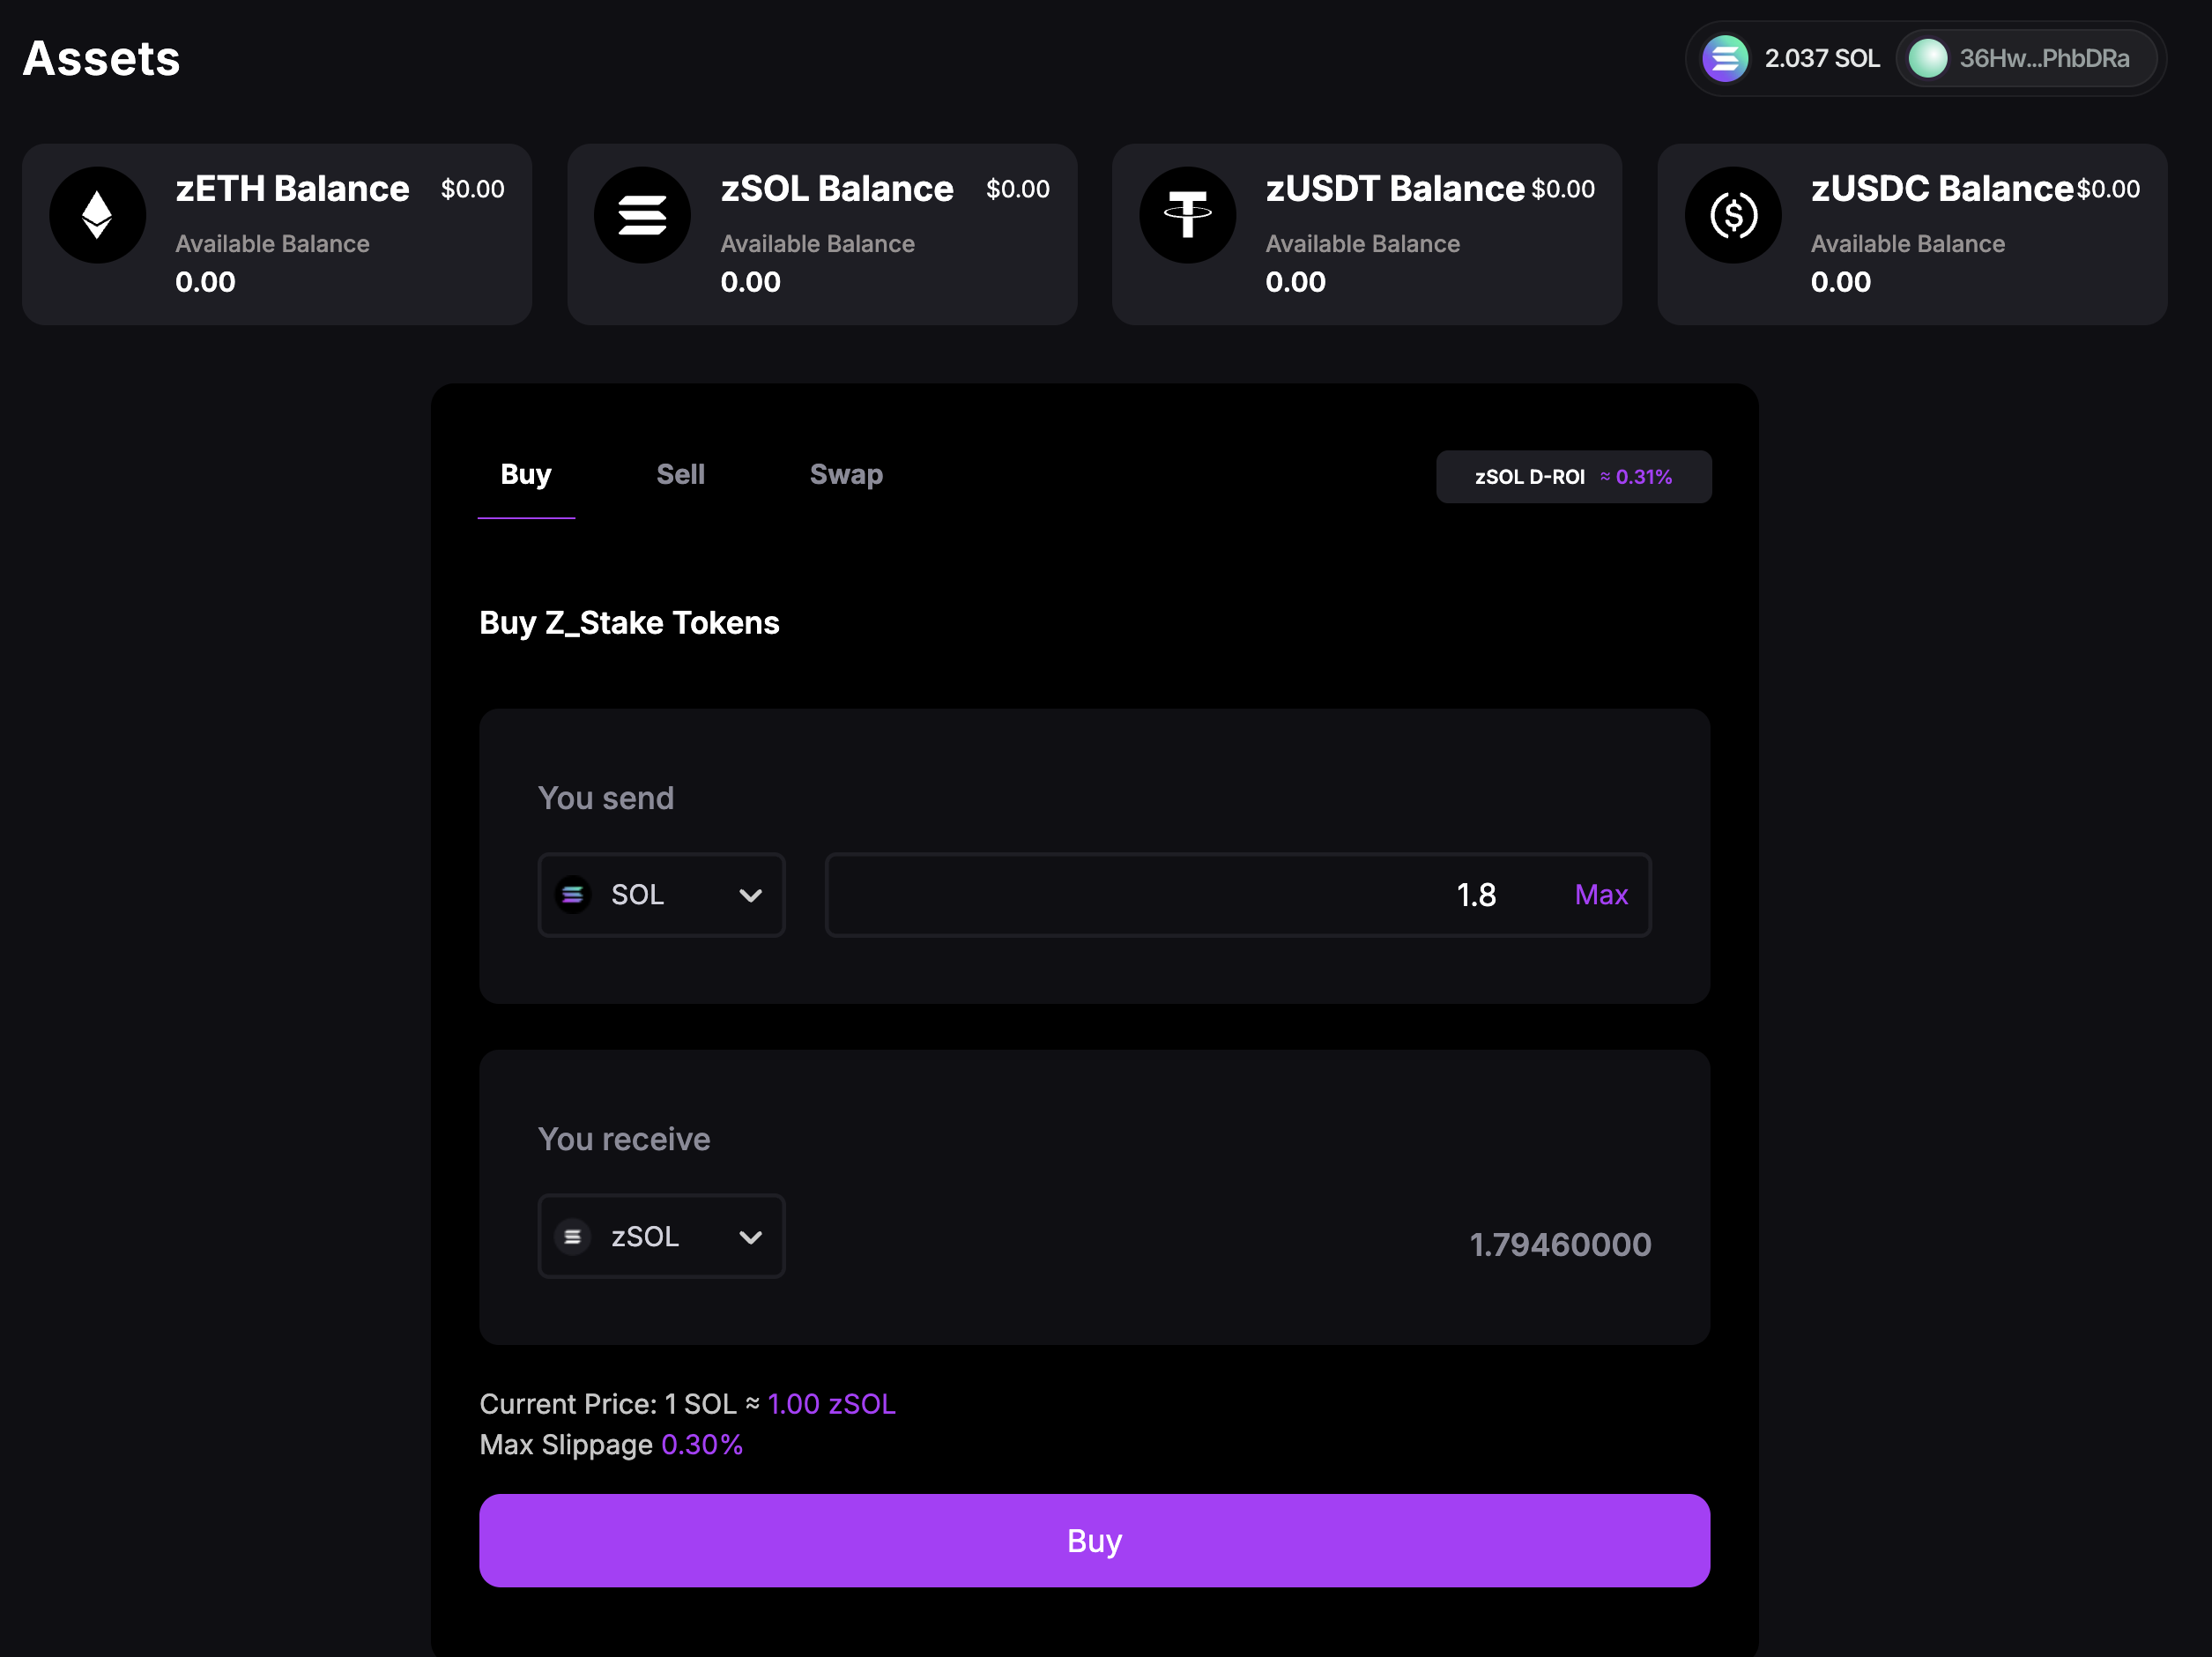This screenshot has width=2212, height=1657.
Task: Click the zSOL D-ROI badge
Action: point(1573,477)
